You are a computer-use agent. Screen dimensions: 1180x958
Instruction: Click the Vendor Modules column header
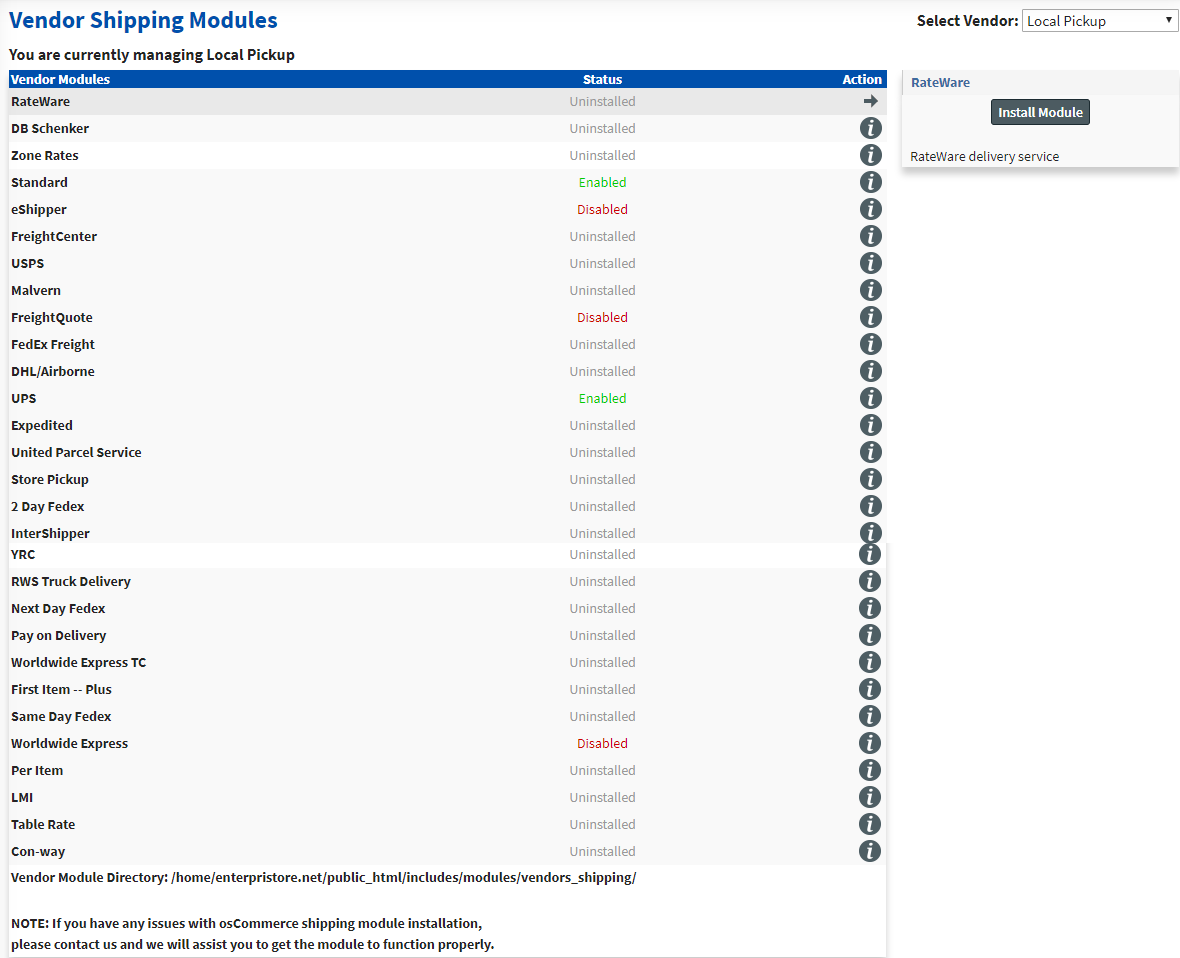pos(60,79)
